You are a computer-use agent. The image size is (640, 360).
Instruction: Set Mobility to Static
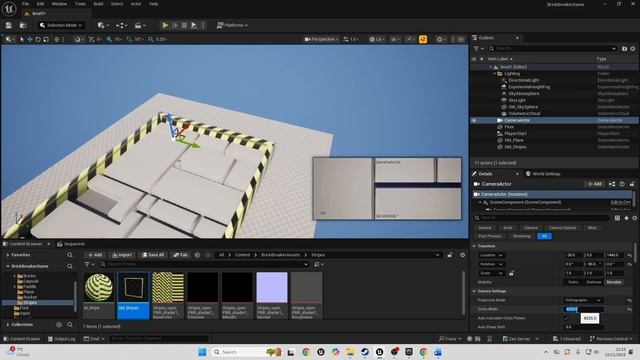[x=573, y=282]
